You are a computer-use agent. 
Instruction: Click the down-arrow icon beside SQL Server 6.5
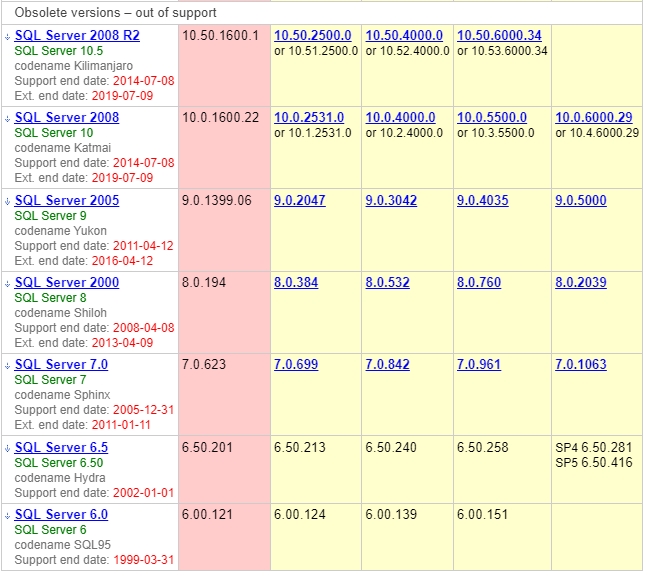click(7, 449)
